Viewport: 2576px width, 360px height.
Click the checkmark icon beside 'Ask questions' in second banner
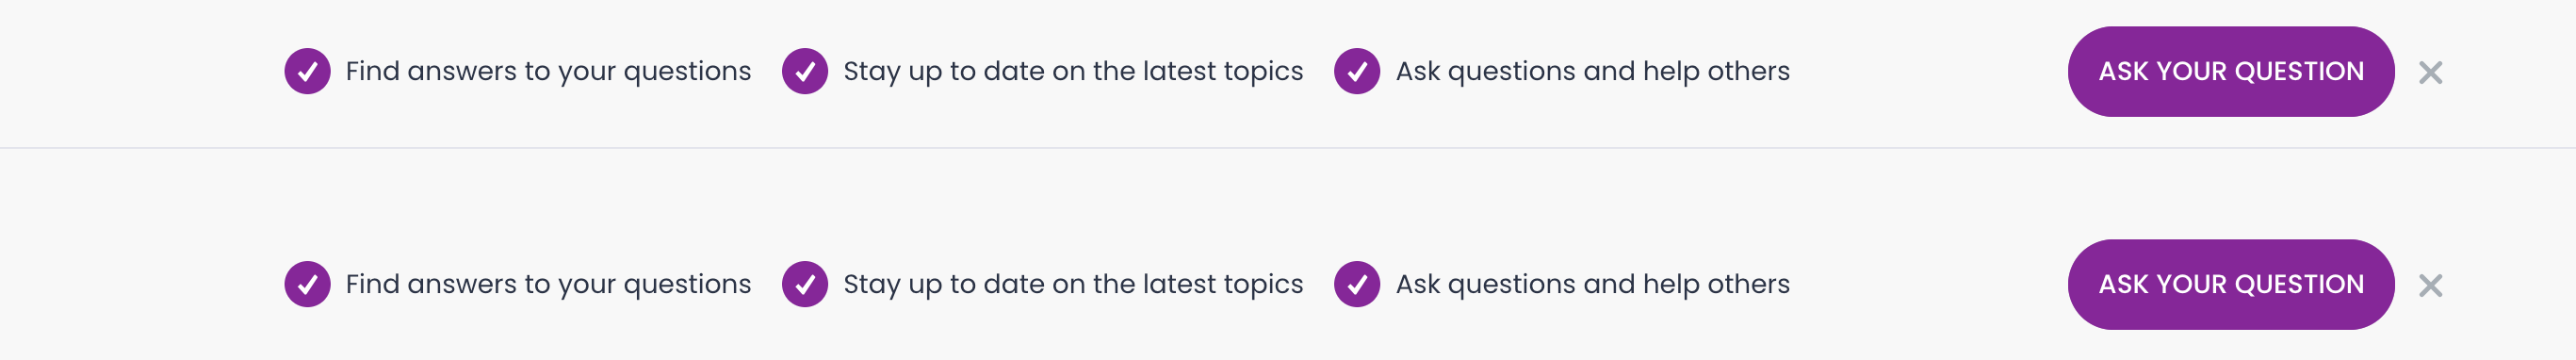[x=1357, y=284]
